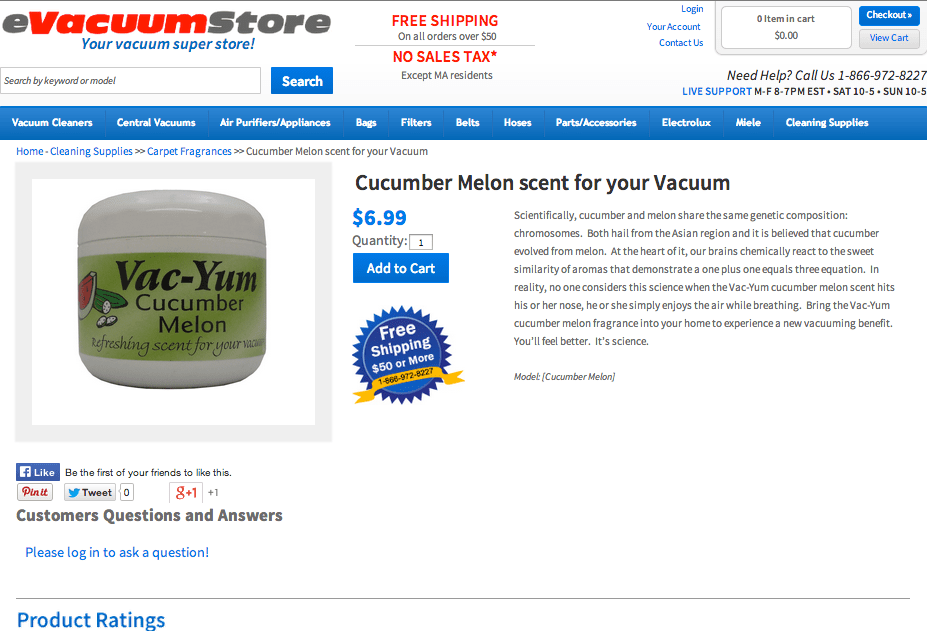Viewport: 927px width, 631px height.
Task: Click the Twitter Tweet button
Action: (x=90, y=492)
